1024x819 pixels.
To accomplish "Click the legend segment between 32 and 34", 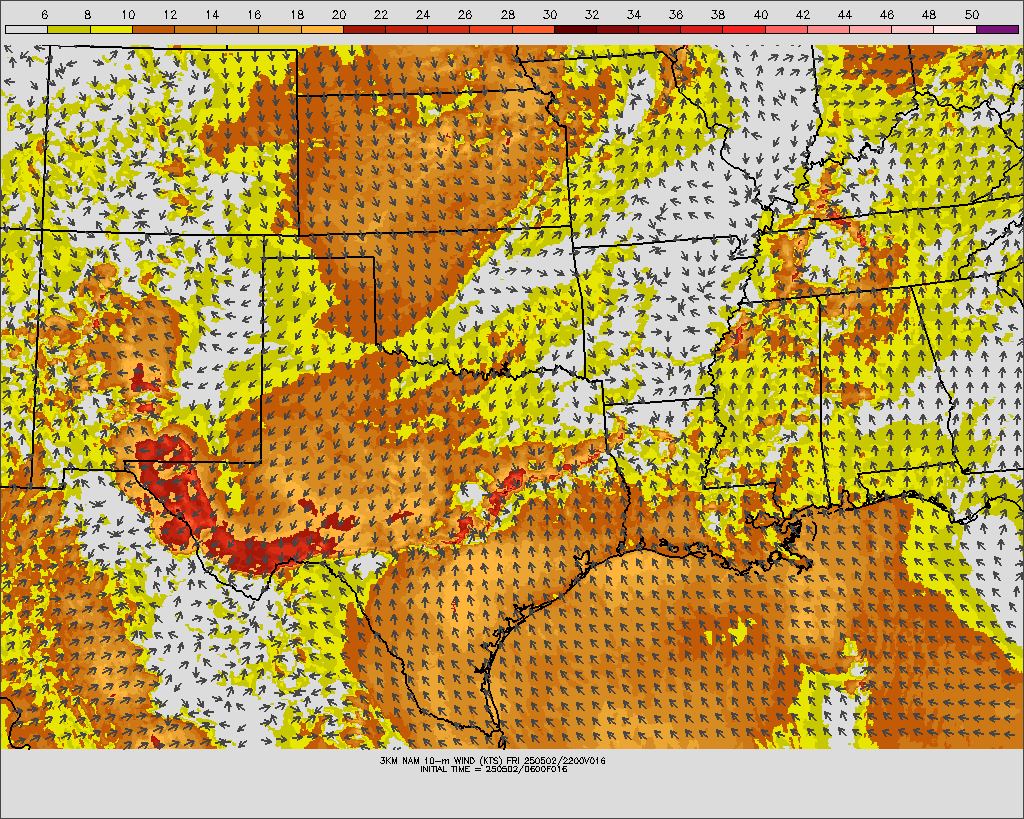I will 617,29.
